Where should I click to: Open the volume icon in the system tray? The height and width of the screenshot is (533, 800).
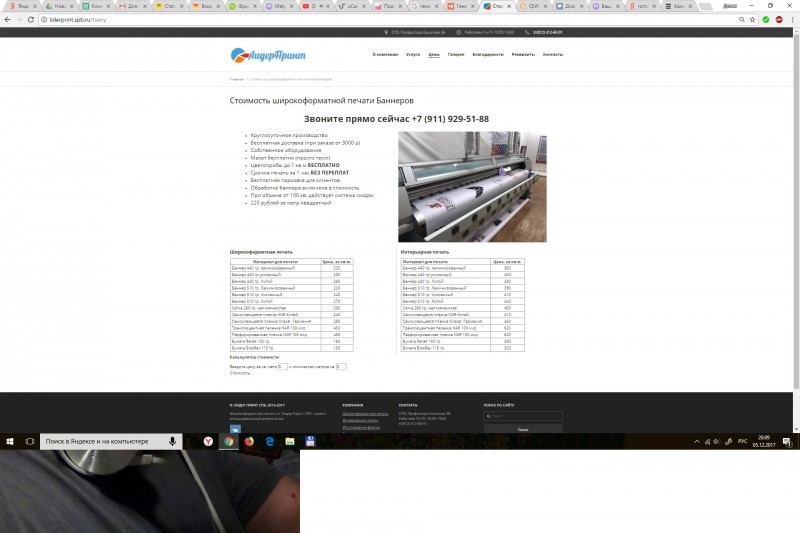717,441
